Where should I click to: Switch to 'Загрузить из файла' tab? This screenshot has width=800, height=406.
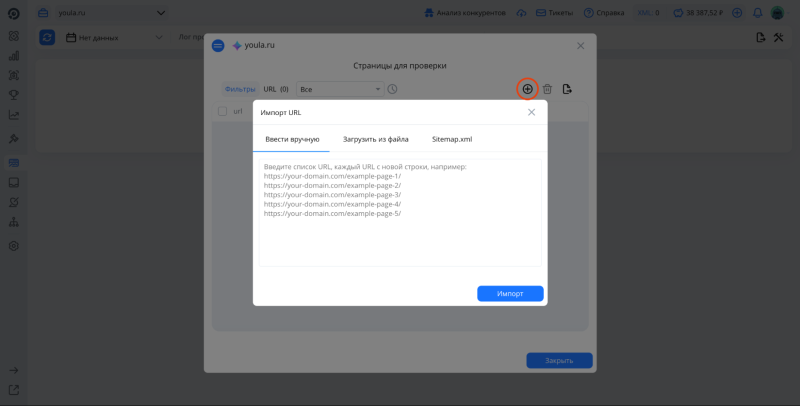[375, 139]
